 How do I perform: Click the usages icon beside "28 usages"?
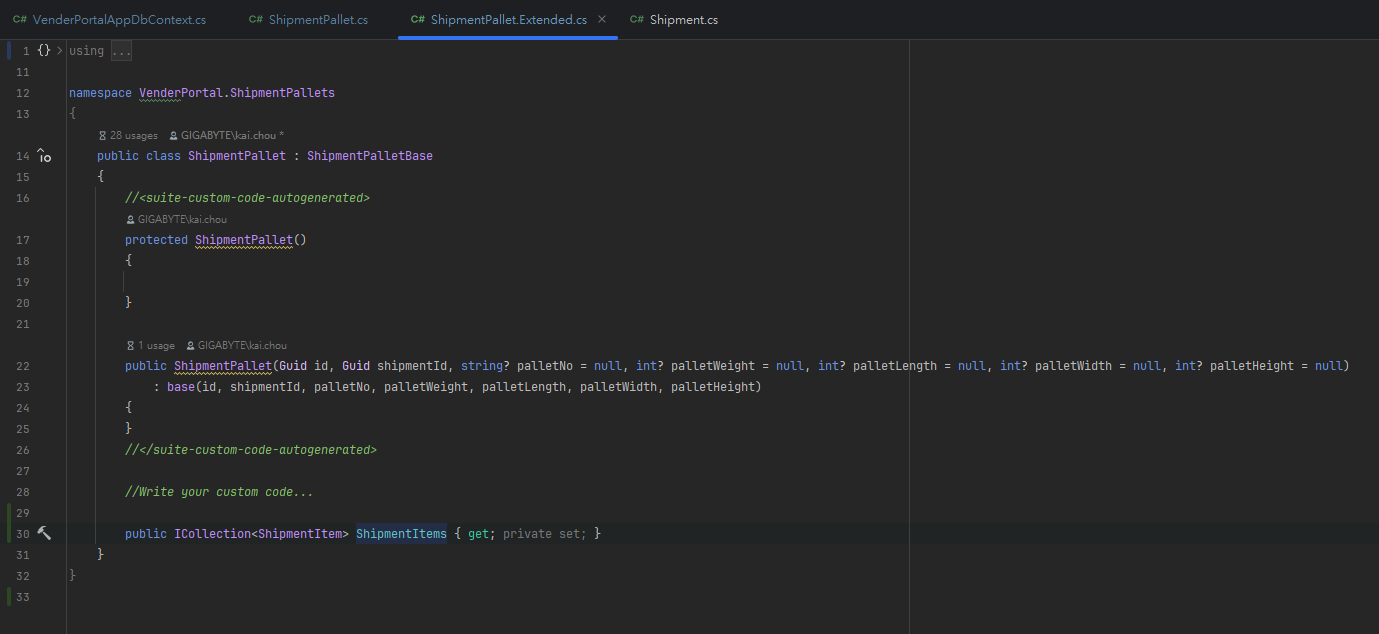click(102, 135)
